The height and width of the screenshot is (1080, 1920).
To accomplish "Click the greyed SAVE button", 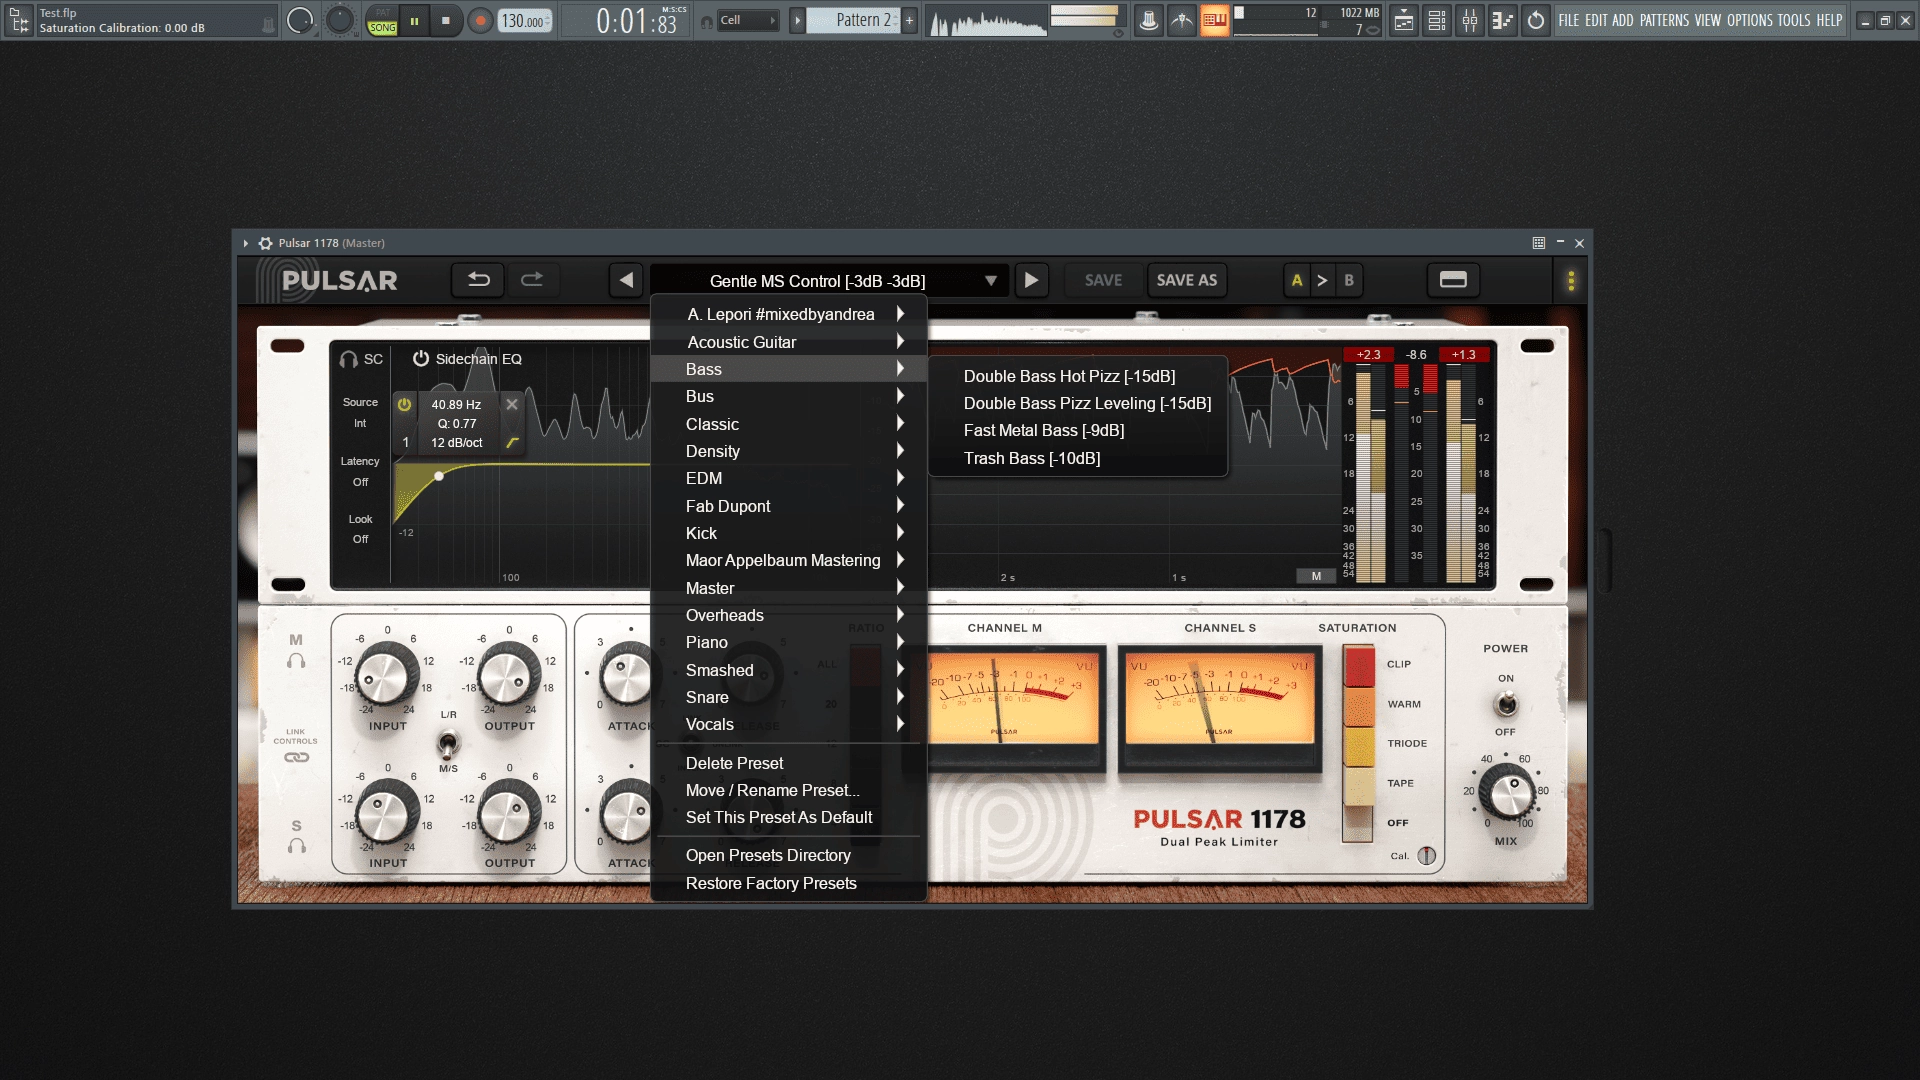I will click(1103, 280).
